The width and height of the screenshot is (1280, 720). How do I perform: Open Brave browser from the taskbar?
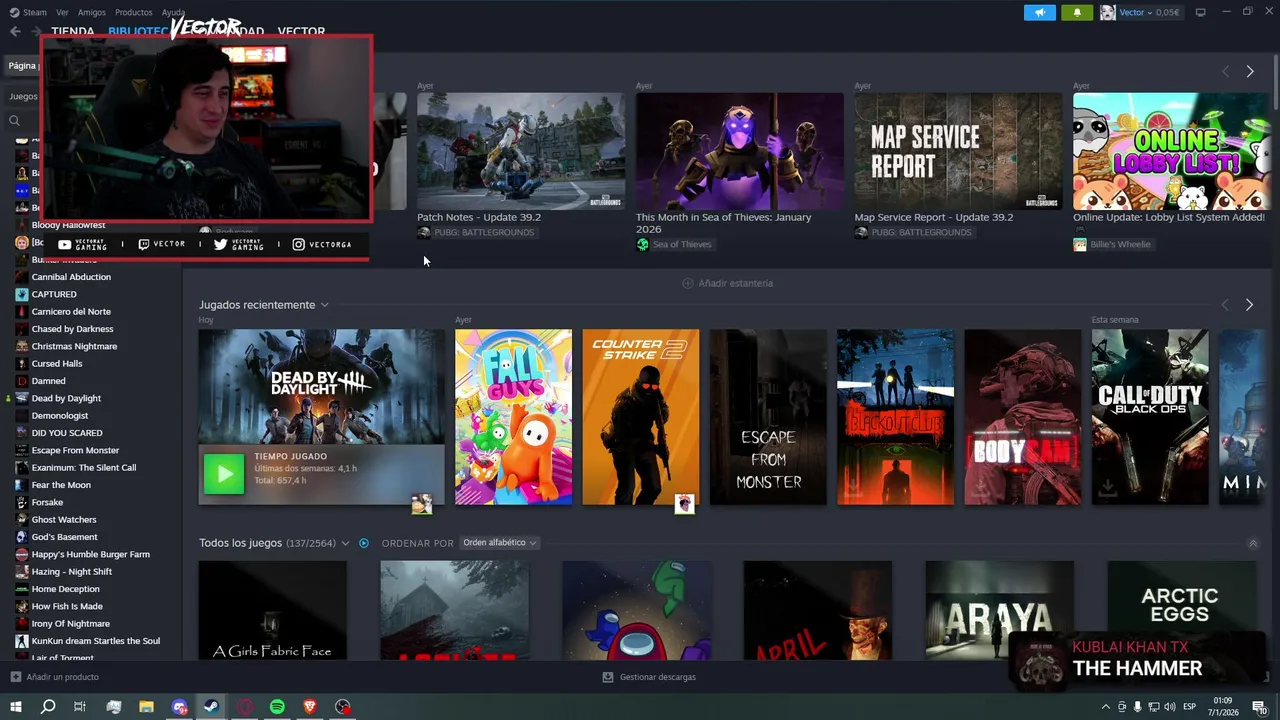click(310, 707)
